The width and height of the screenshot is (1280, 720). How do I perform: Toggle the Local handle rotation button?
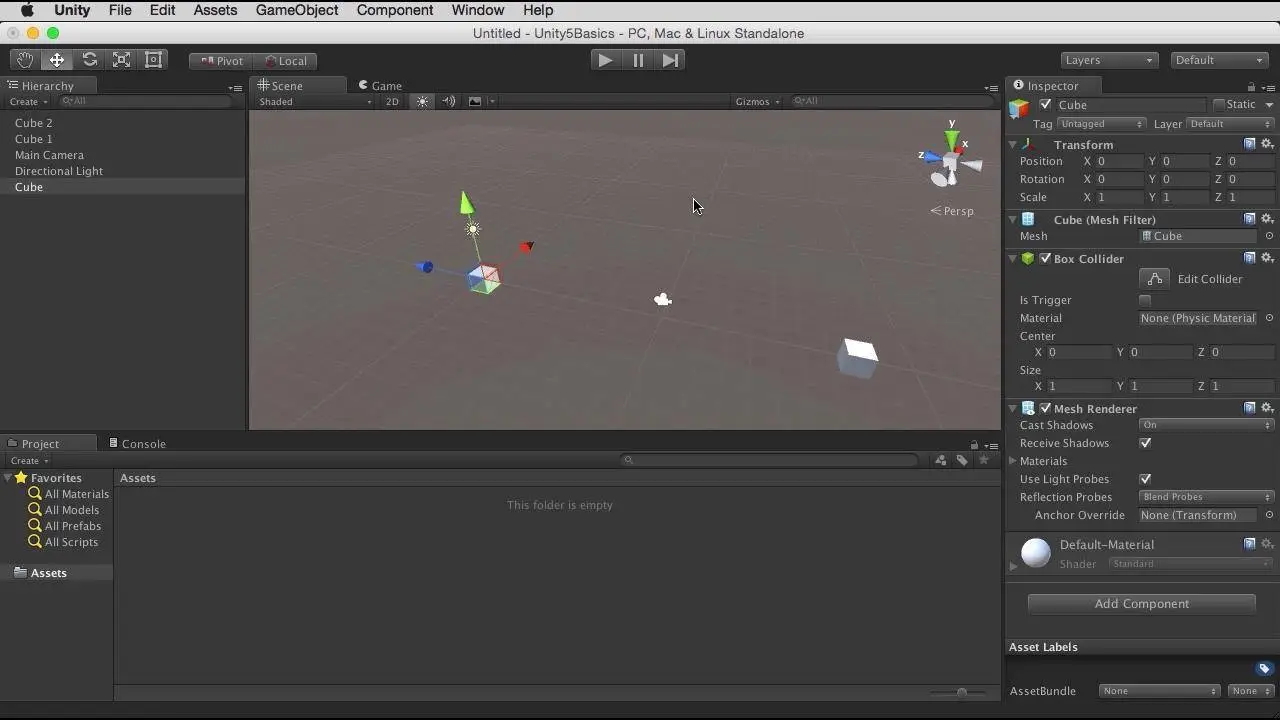point(286,61)
